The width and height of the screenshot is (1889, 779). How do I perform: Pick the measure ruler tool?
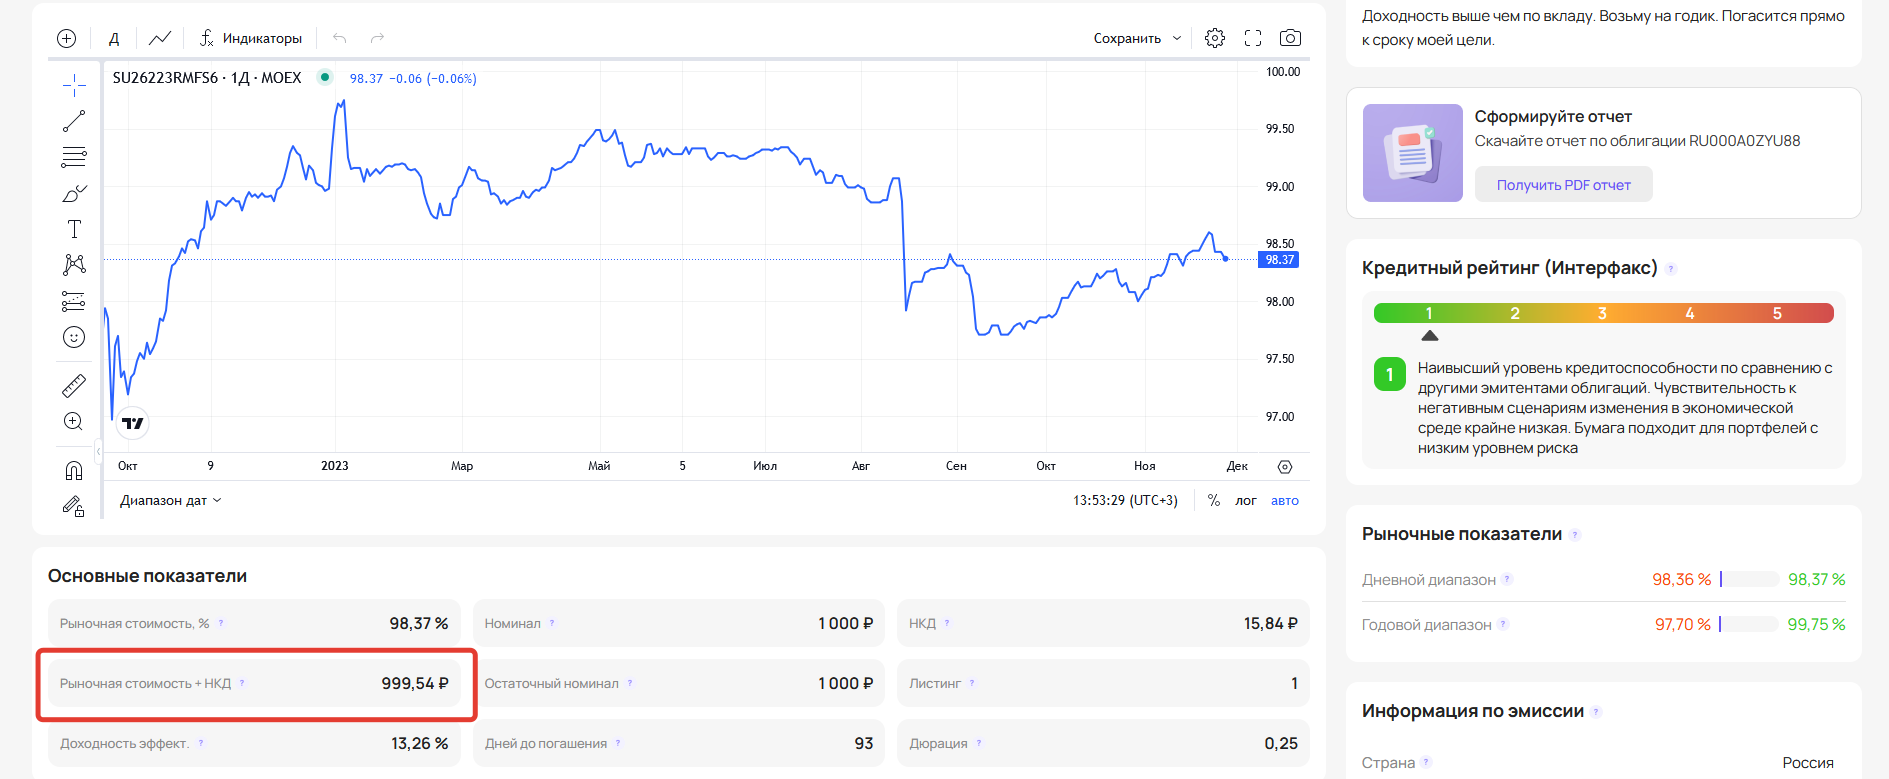[x=74, y=385]
